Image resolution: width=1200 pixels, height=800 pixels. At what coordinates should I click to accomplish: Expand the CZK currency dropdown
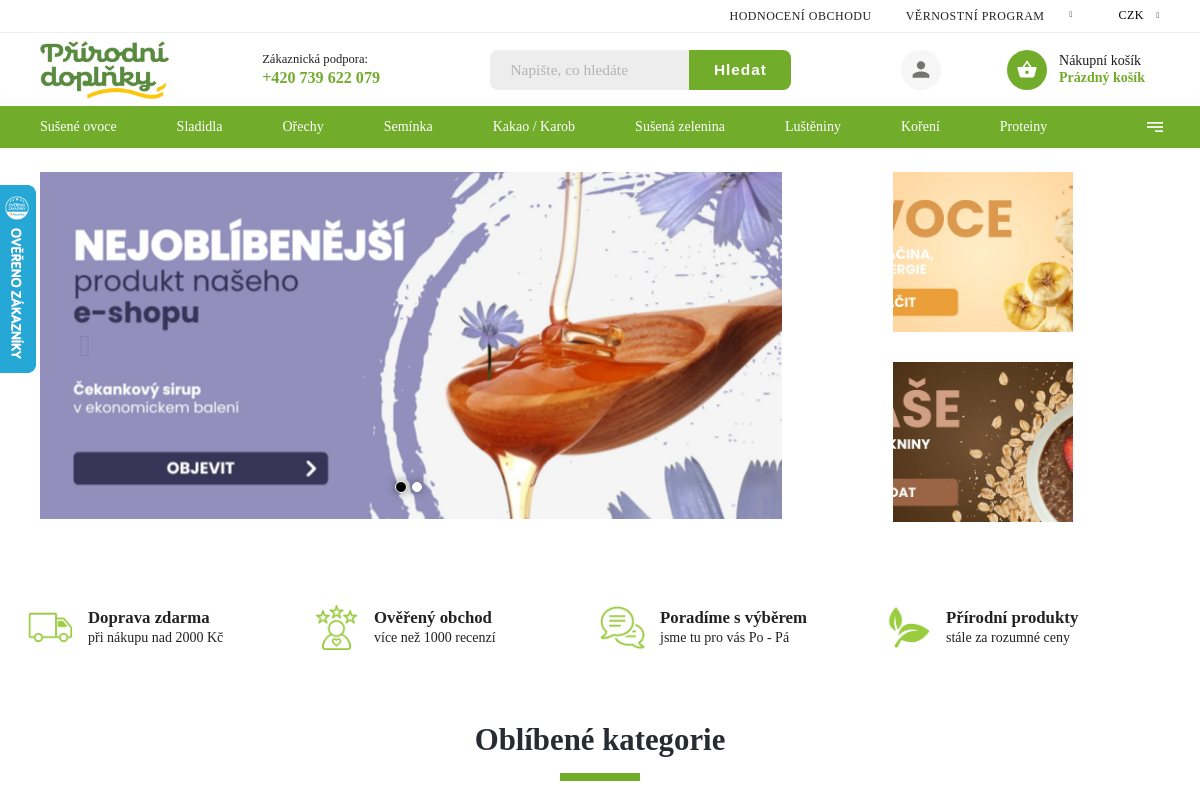(x=1138, y=15)
